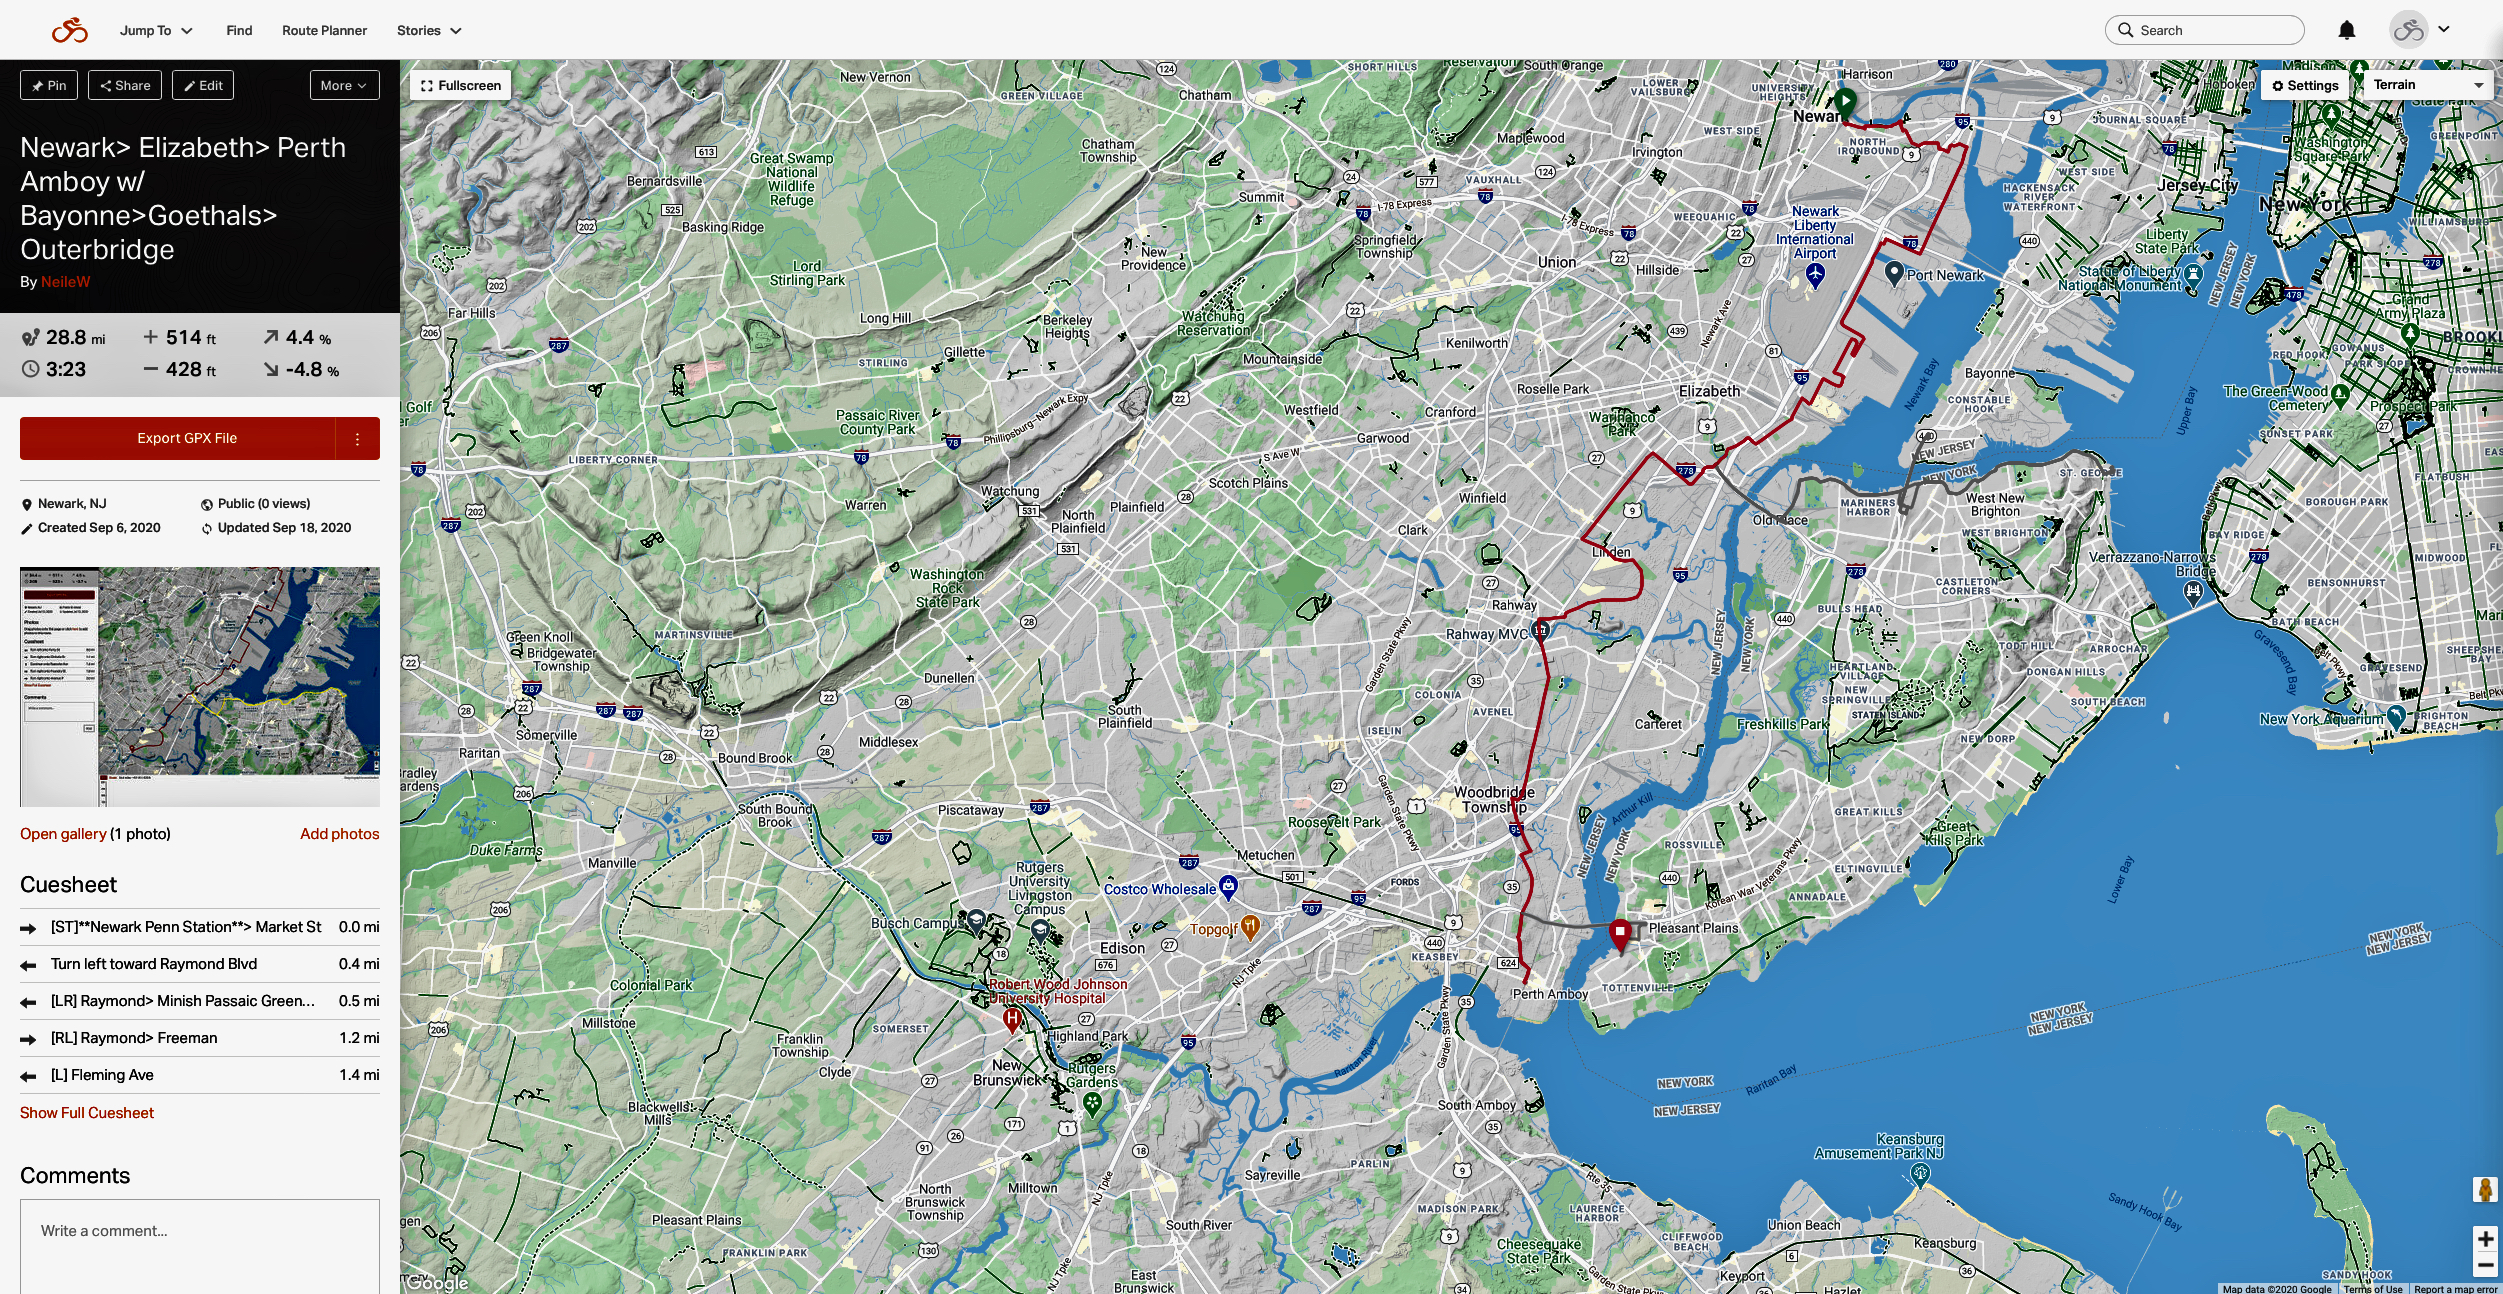This screenshot has height=1294, width=2503.
Task: Open export options three-dot menu
Action: pos(357,438)
